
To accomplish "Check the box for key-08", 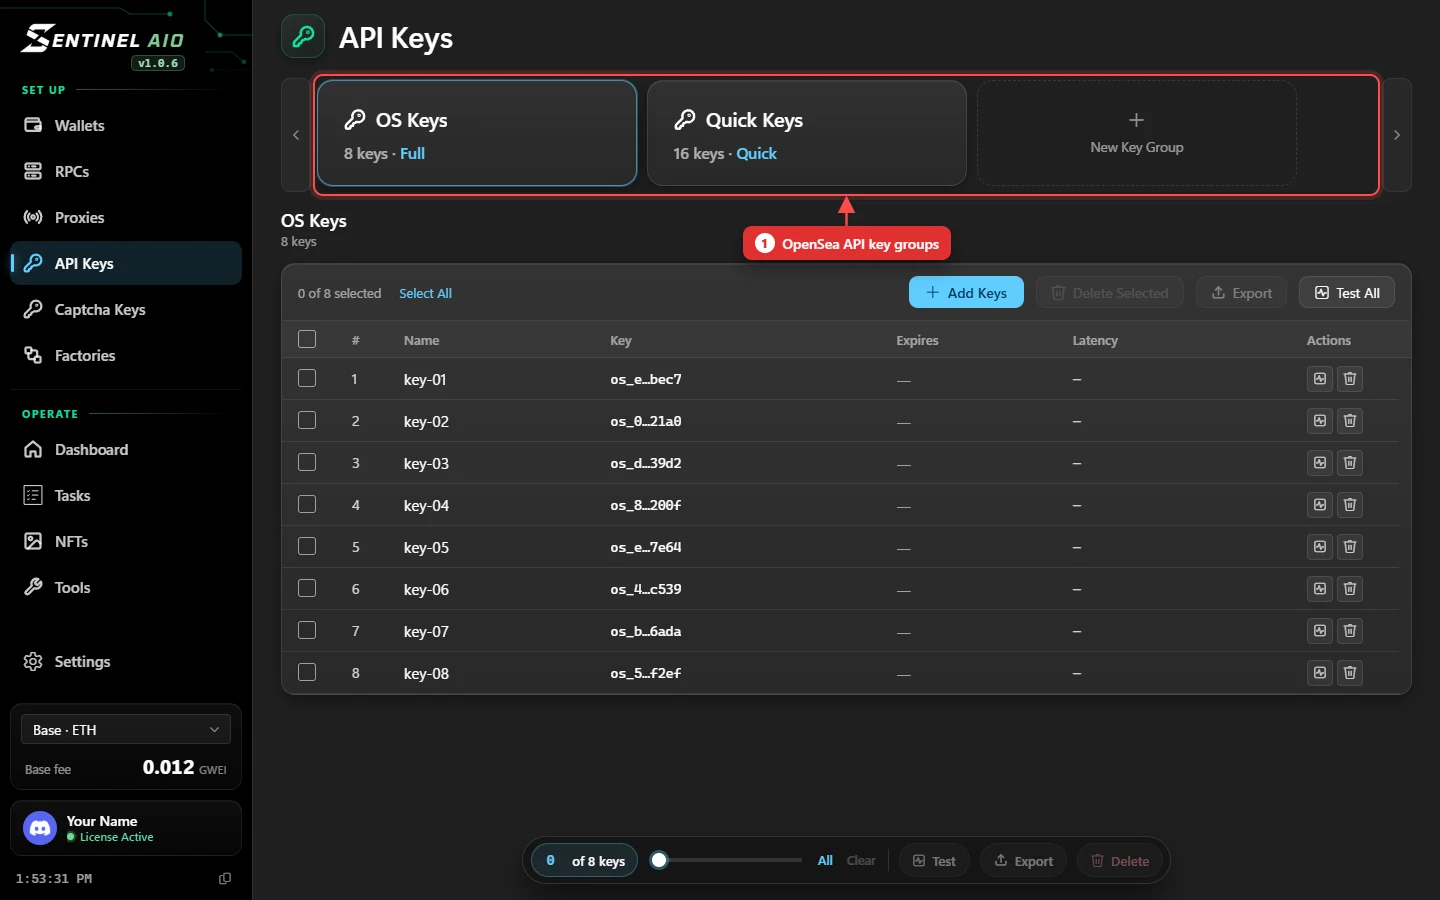I will pos(307,672).
